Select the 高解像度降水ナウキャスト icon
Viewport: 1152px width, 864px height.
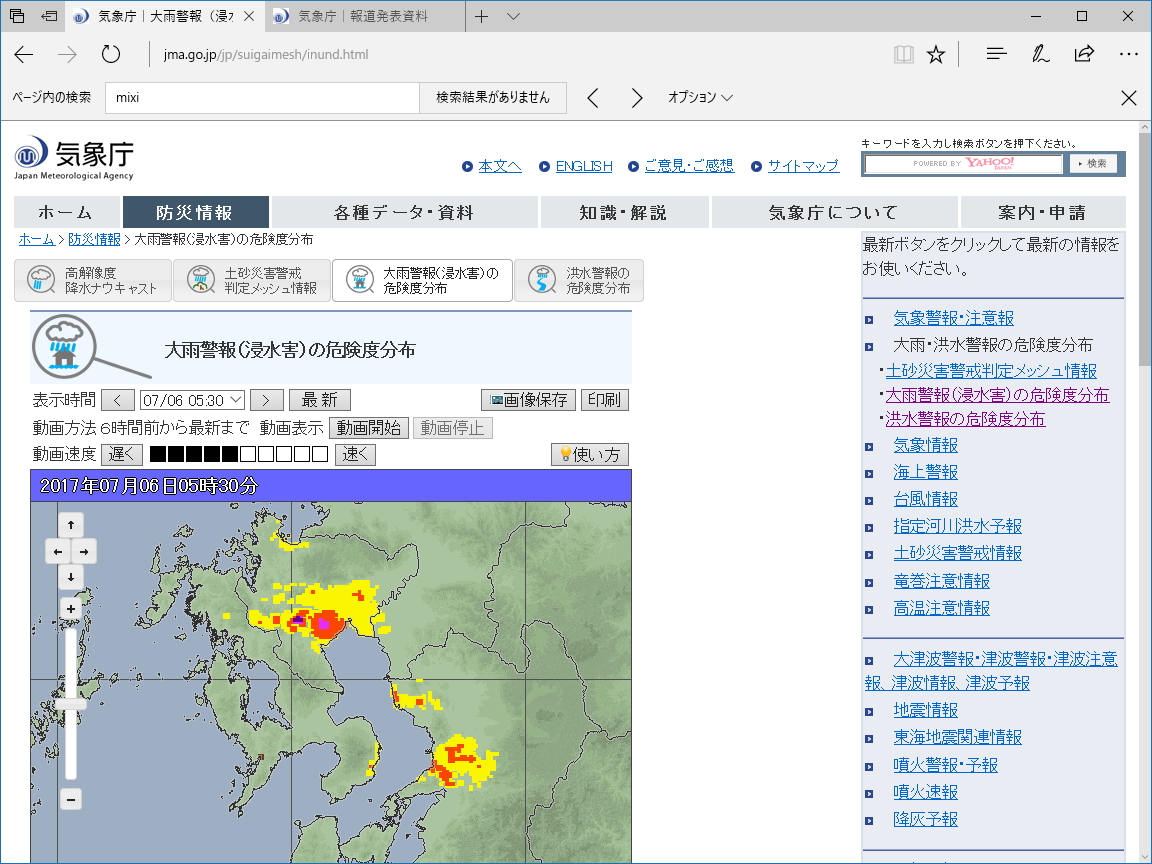coord(93,280)
